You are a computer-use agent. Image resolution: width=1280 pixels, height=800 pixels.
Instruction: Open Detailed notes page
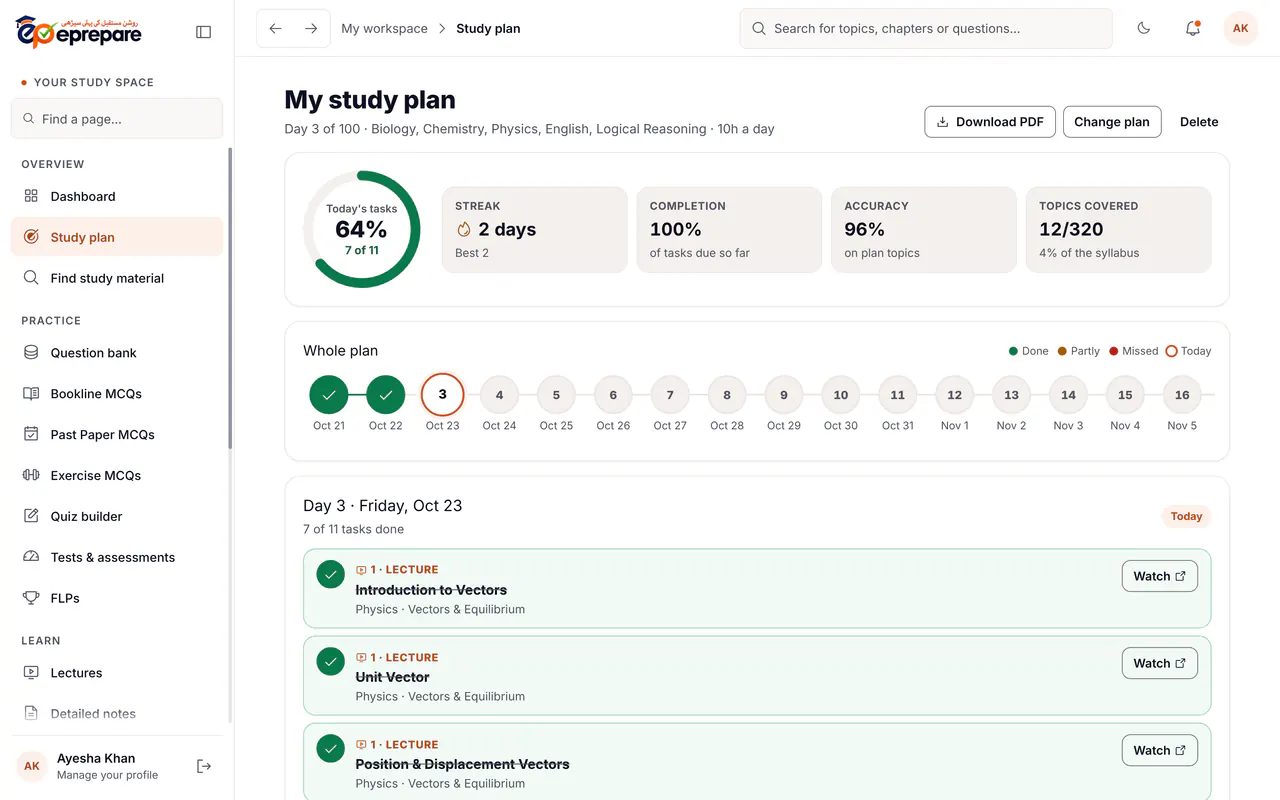[117, 713]
